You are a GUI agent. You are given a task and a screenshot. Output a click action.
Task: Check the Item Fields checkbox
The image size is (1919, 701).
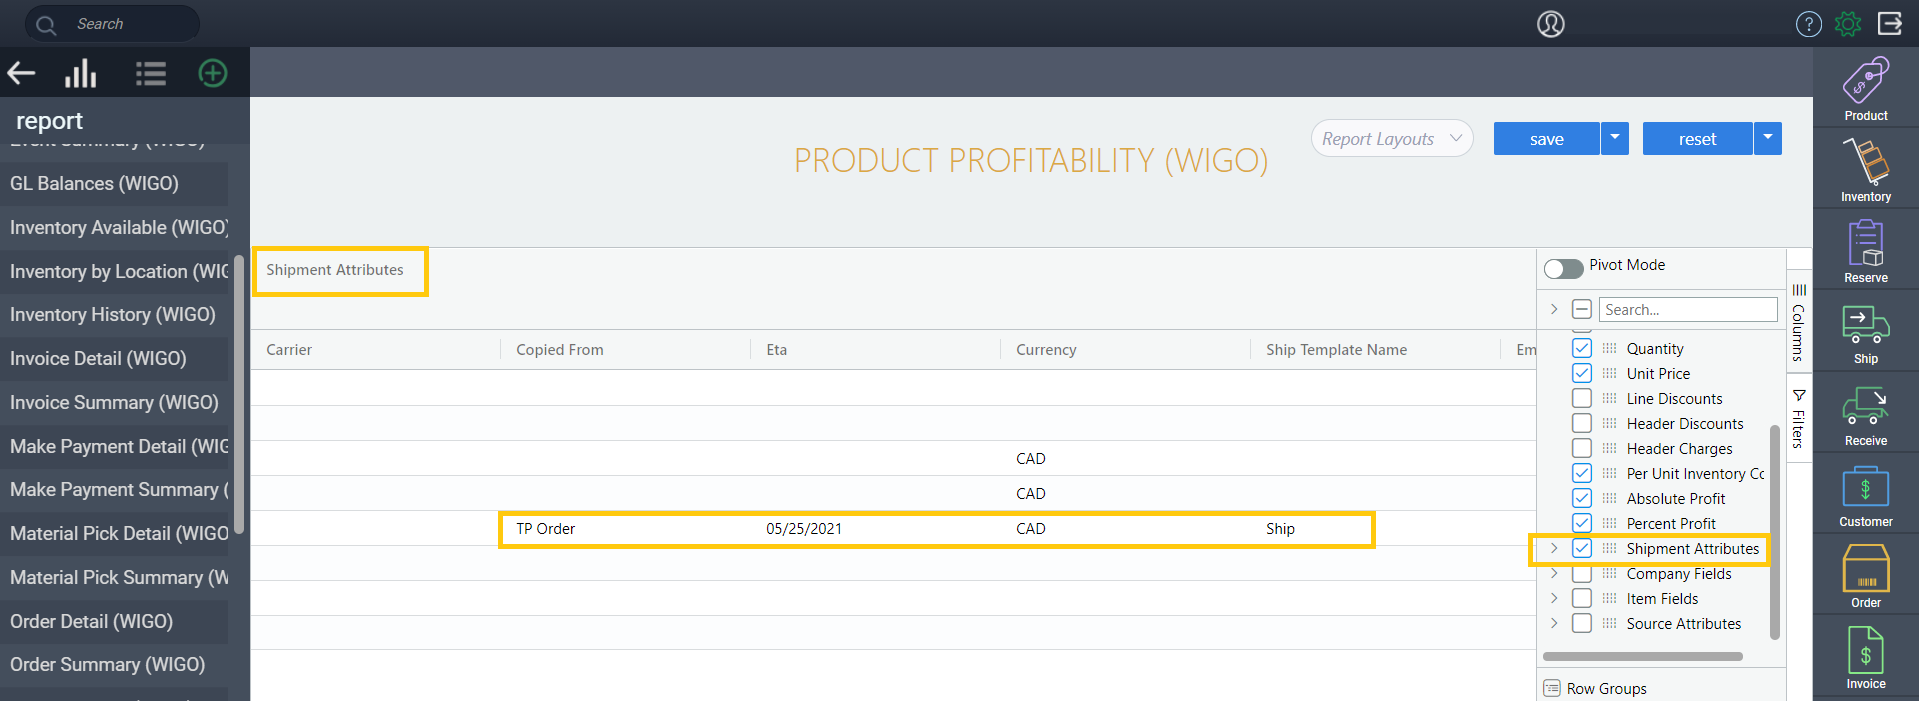1582,598
